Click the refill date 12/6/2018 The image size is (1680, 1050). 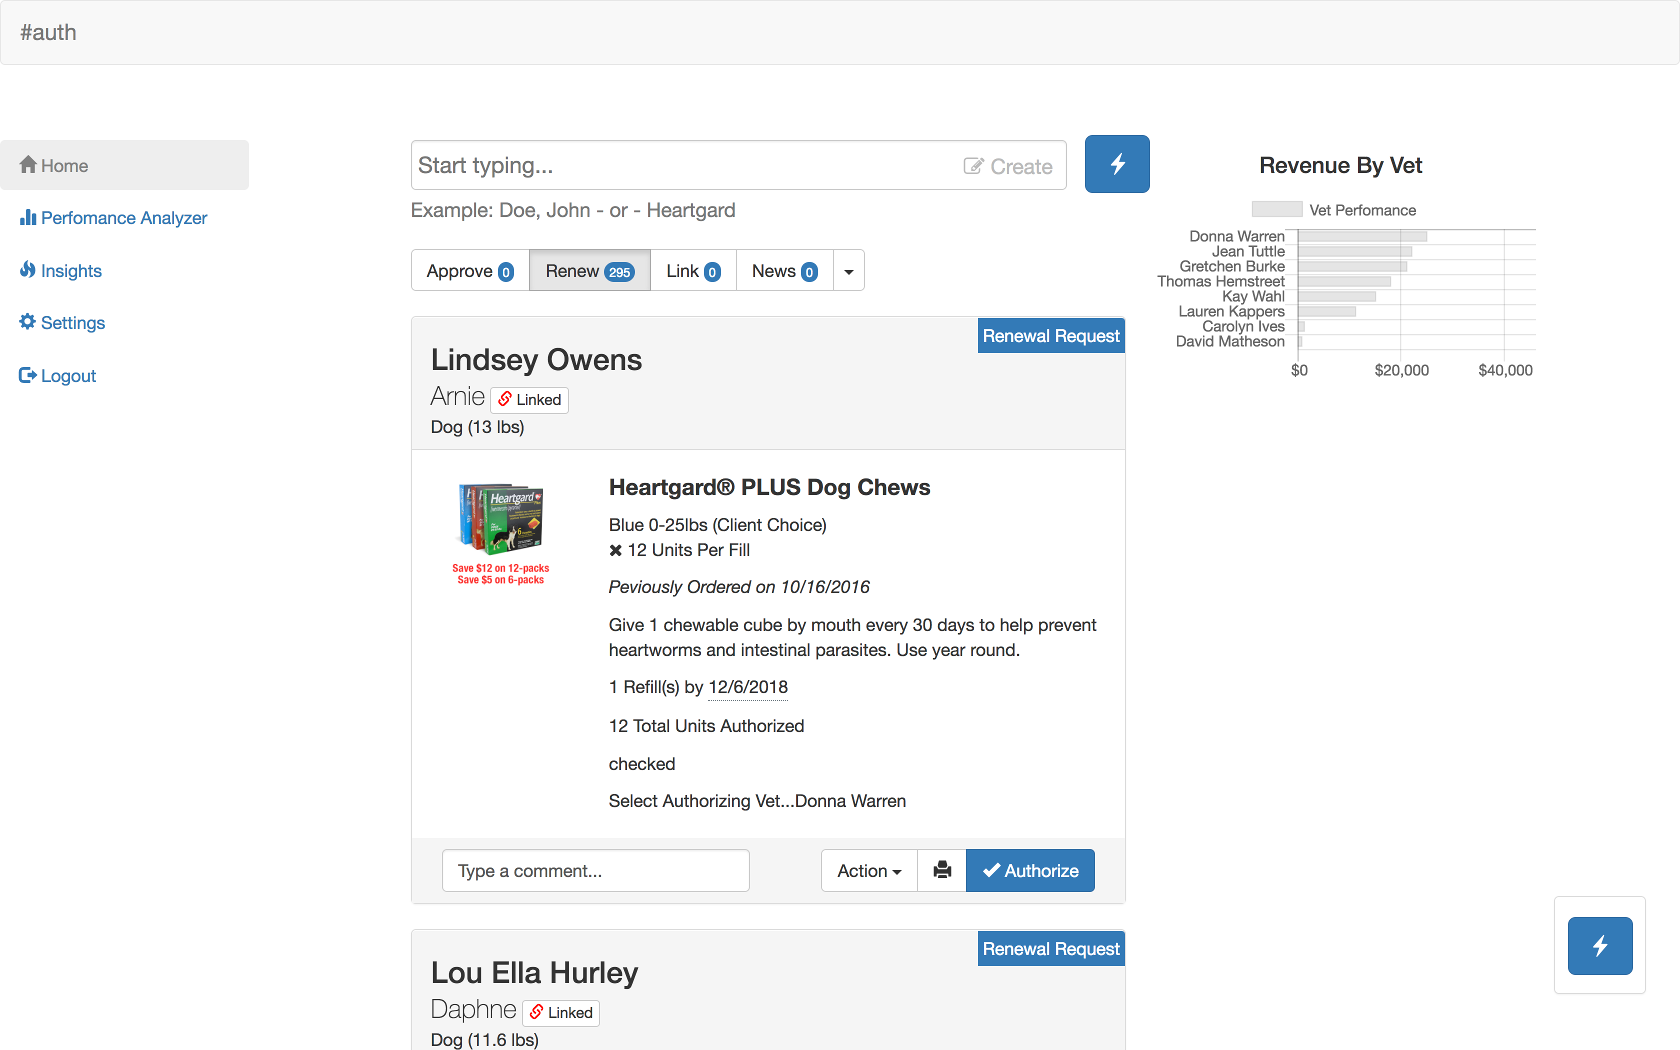[x=748, y=687]
